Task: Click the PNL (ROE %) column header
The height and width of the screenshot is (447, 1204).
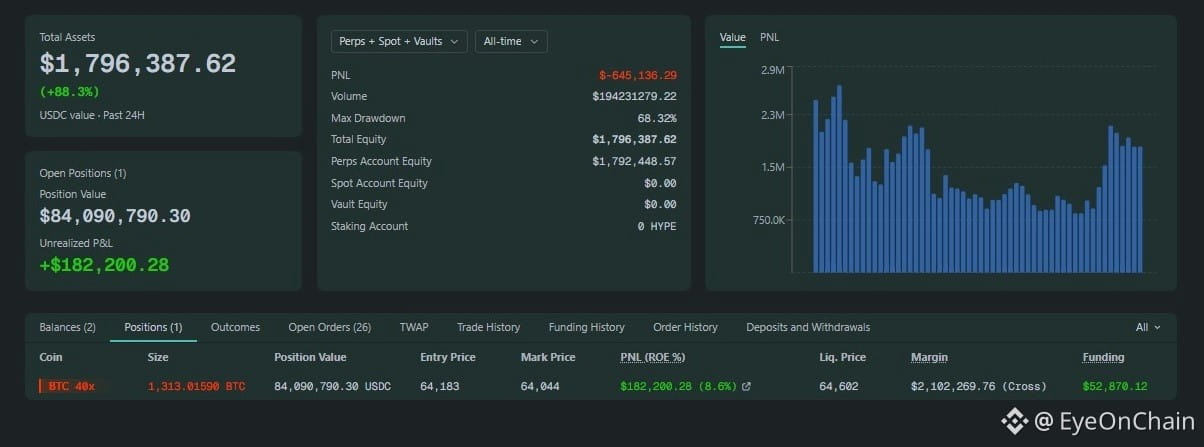Action: point(652,357)
